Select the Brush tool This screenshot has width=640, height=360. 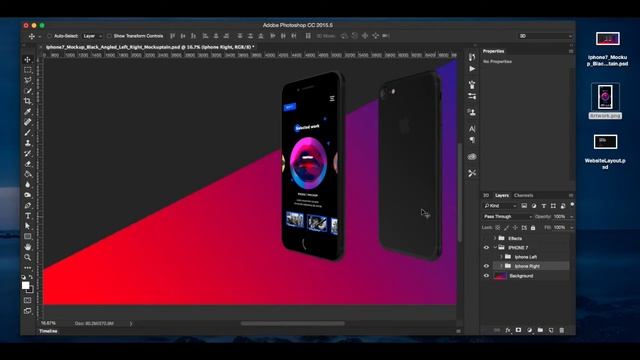tap(28, 133)
